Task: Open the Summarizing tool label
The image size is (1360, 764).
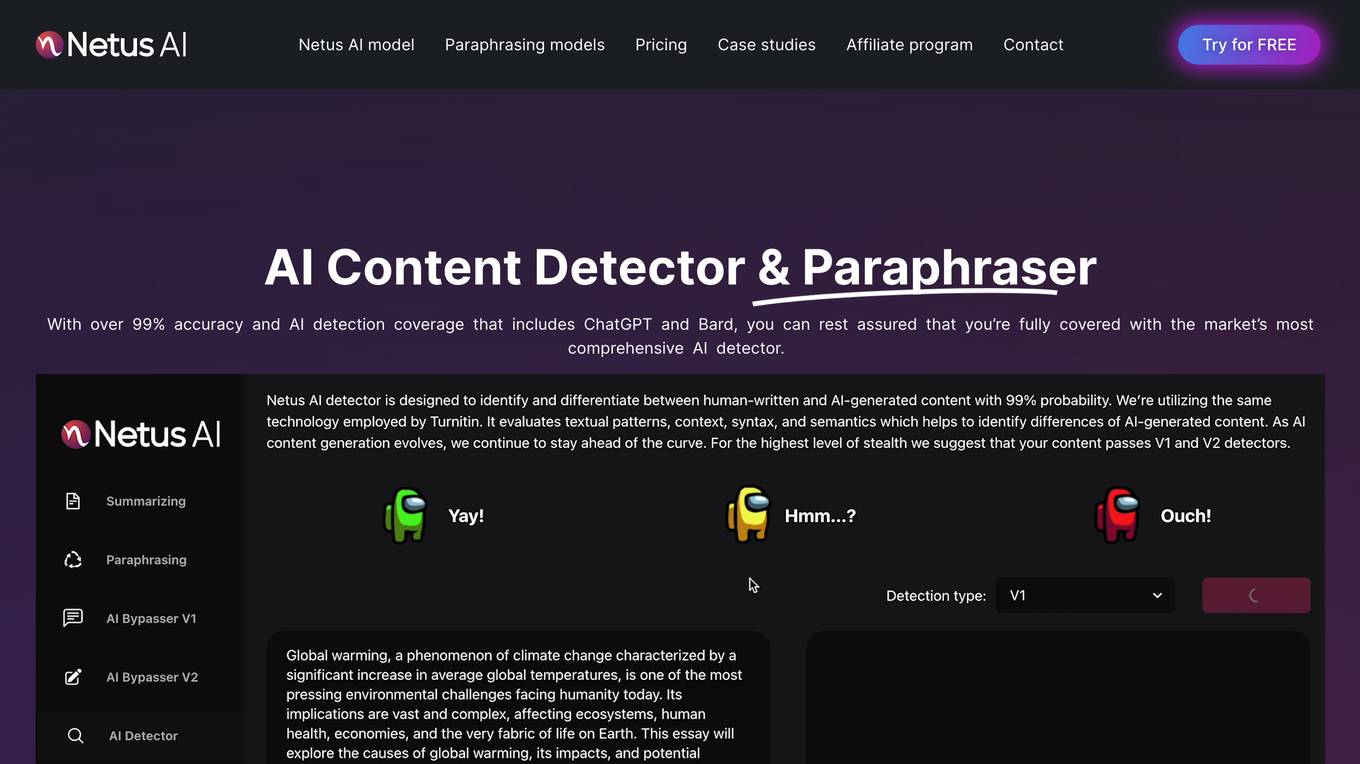Action: (x=146, y=501)
